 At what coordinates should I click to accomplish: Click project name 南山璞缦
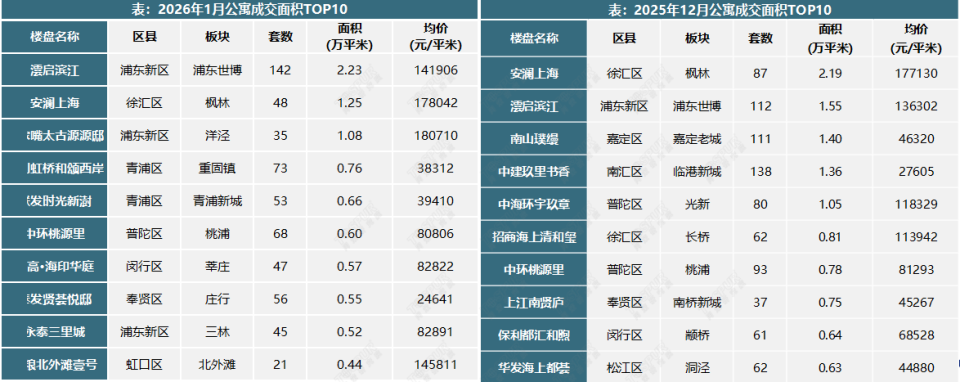tap(534, 139)
